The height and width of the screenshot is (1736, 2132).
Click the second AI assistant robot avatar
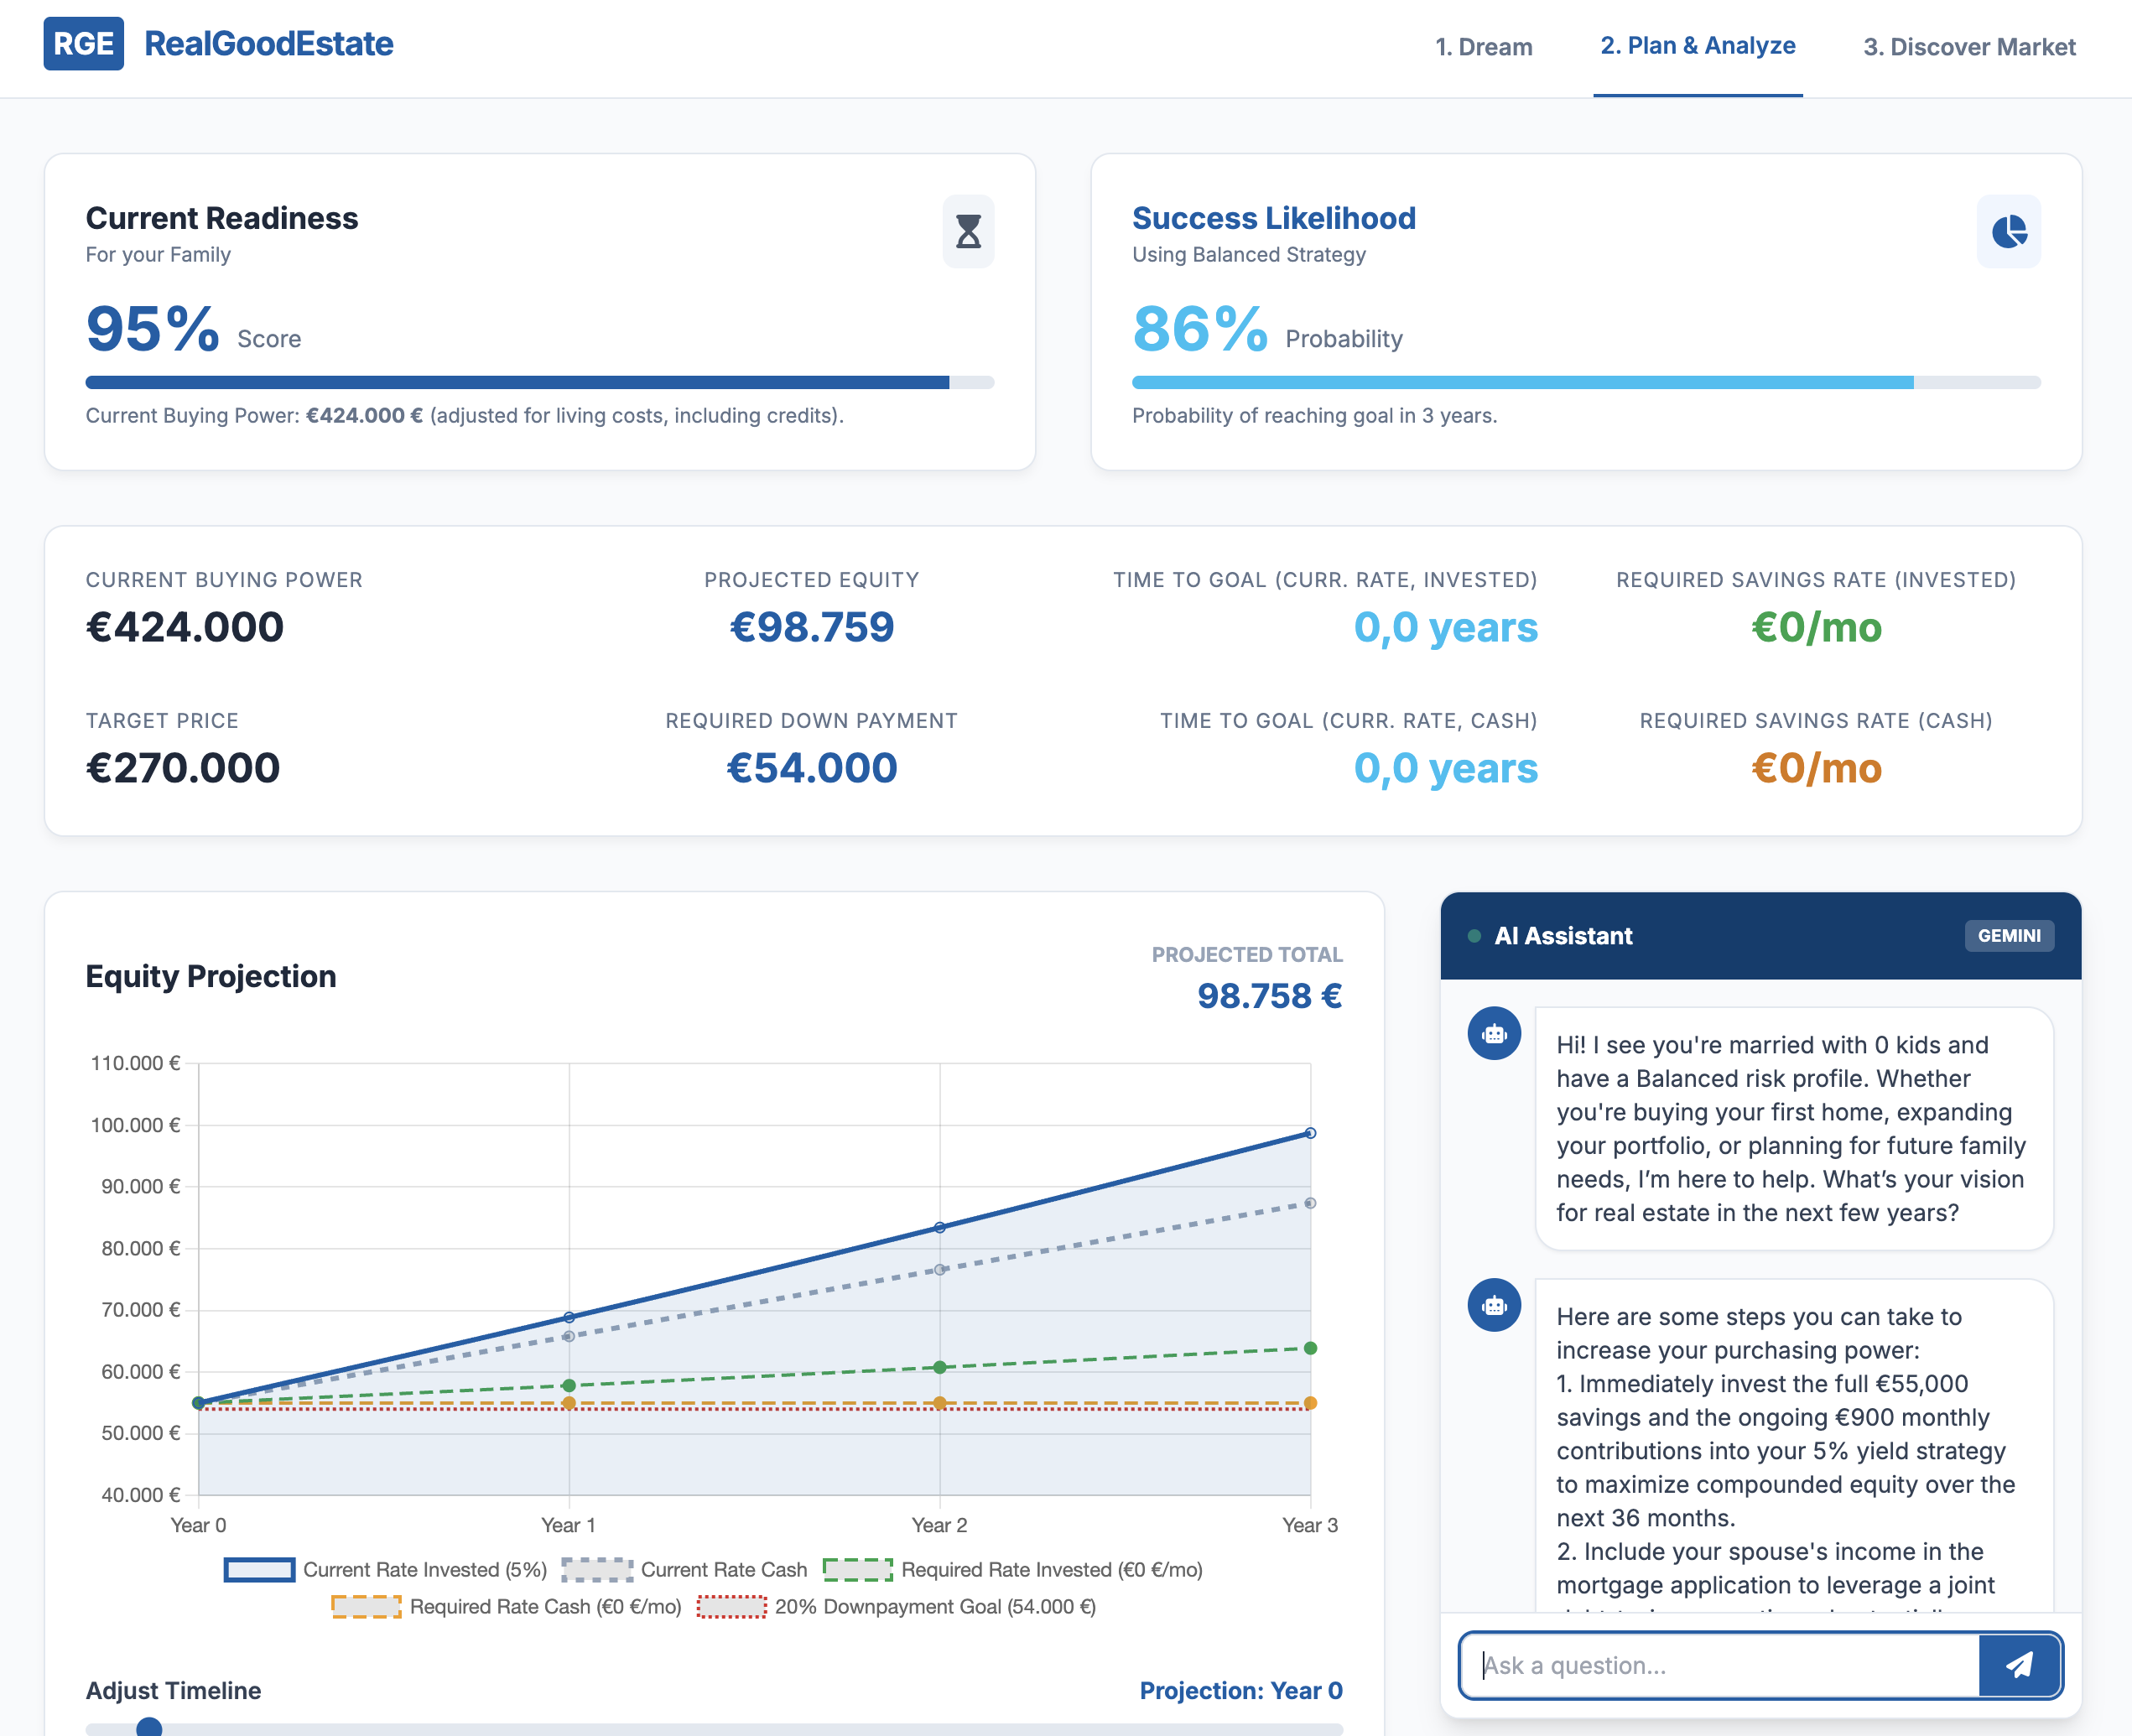tap(1494, 1306)
